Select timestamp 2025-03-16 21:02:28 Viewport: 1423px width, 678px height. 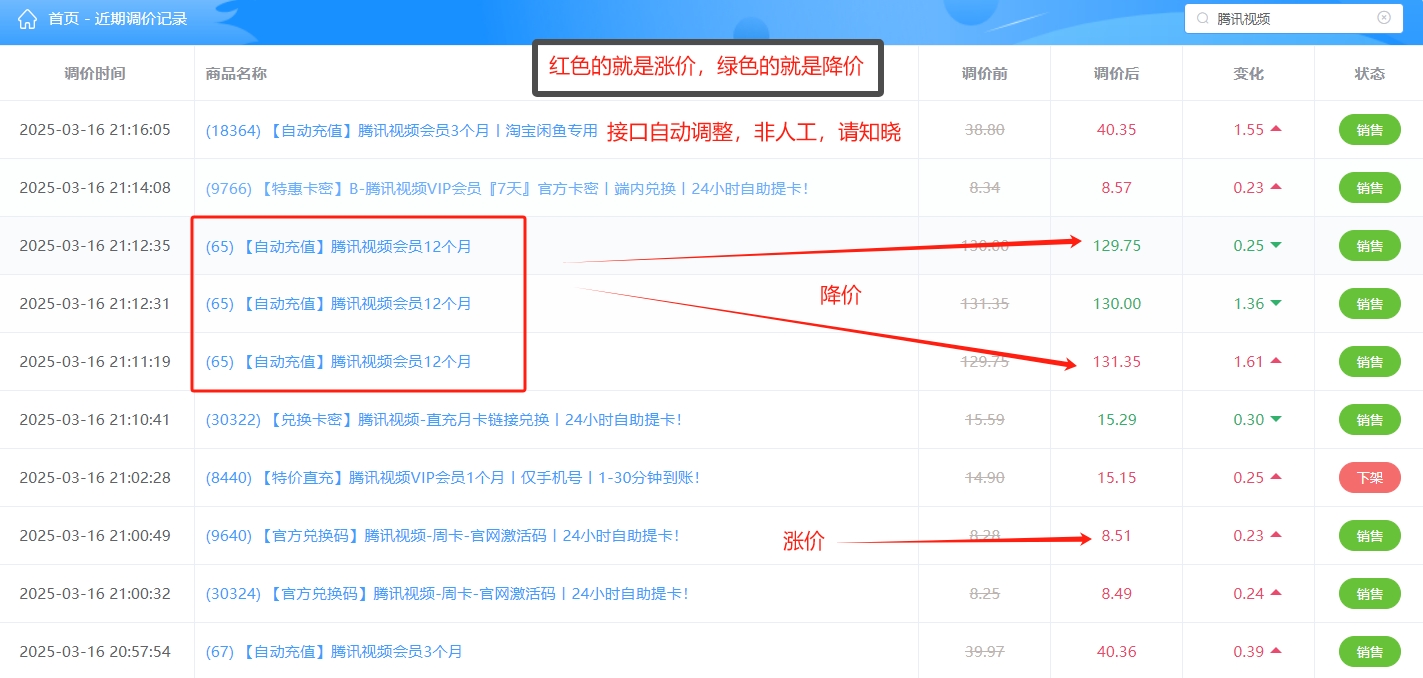(95, 478)
